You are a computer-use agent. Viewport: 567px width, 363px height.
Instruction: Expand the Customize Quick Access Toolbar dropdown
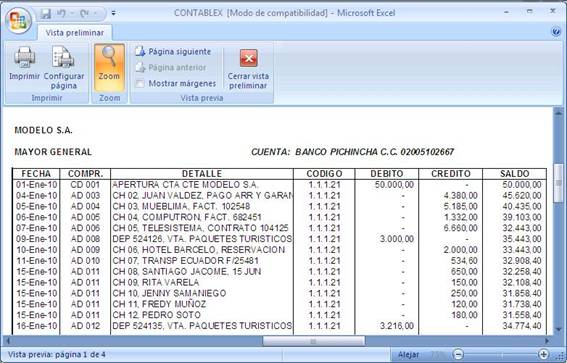(x=113, y=13)
